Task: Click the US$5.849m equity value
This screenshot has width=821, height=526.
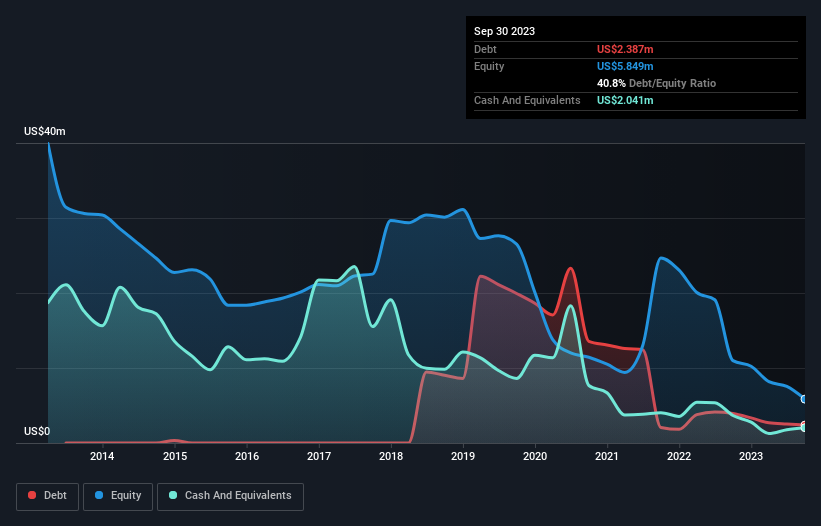Action: tap(625, 66)
